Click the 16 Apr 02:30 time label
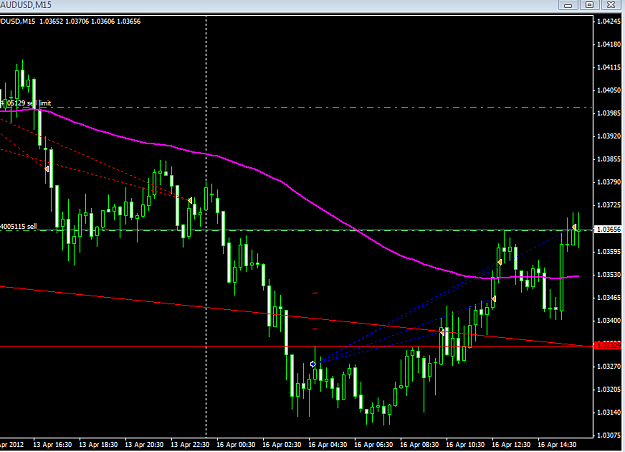Screen dimensions: 625x452 point(281,444)
